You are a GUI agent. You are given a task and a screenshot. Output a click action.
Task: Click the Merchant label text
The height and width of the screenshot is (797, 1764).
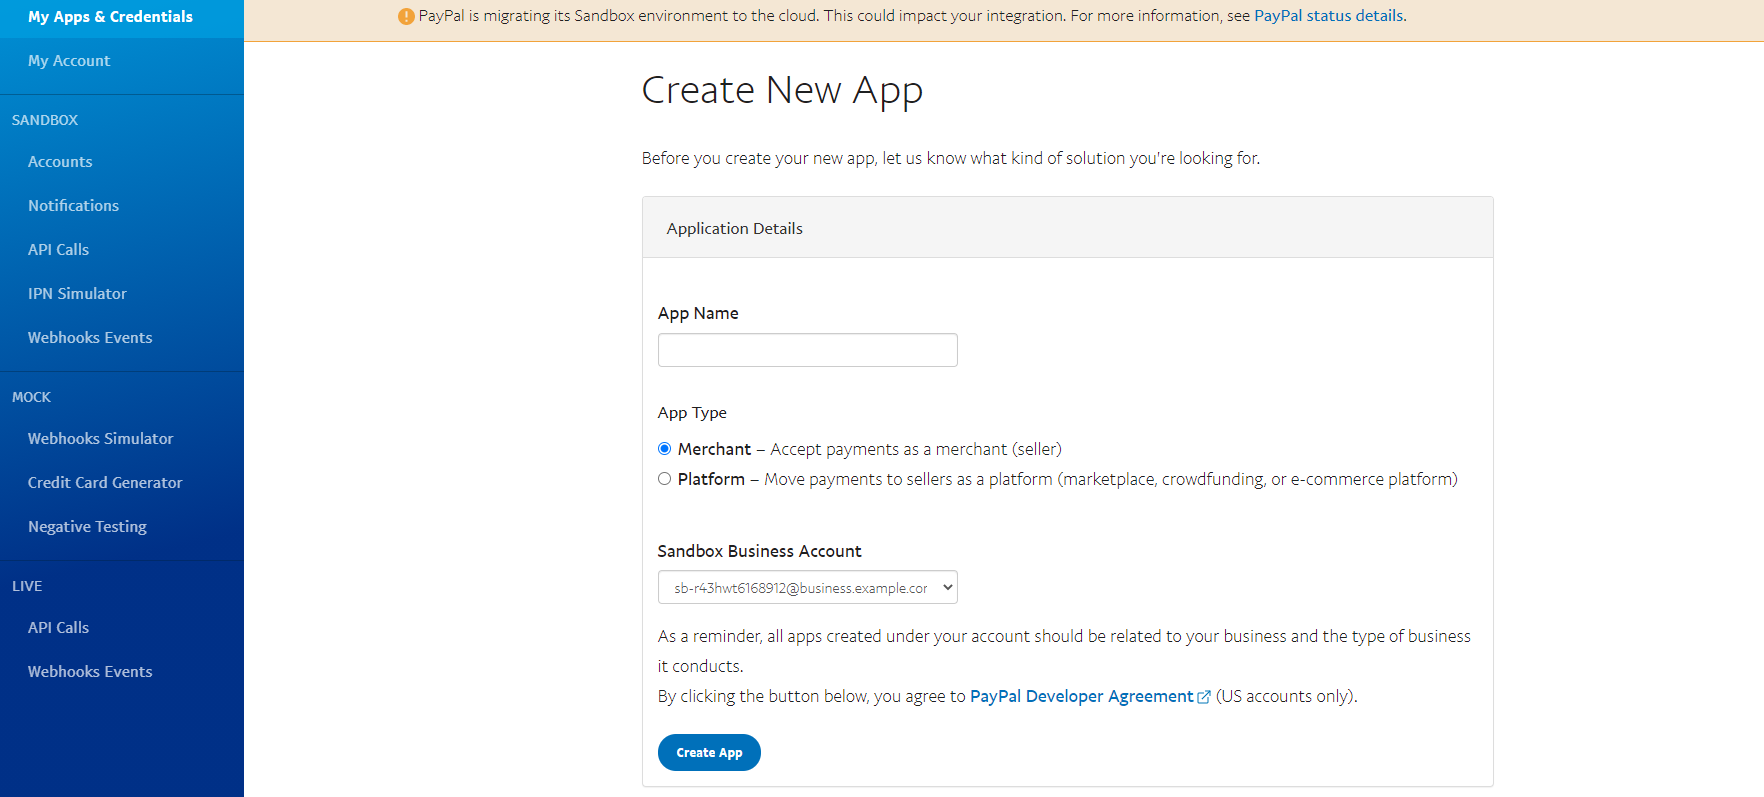pos(714,449)
